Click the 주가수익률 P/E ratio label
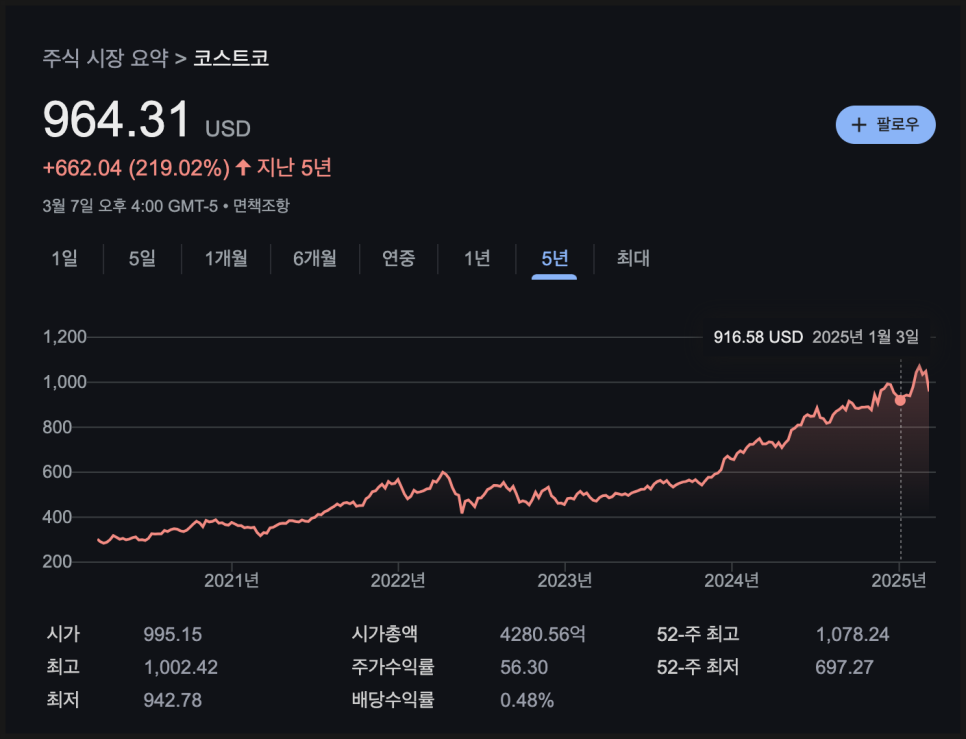The width and height of the screenshot is (966, 739). pyautogui.click(x=393, y=667)
